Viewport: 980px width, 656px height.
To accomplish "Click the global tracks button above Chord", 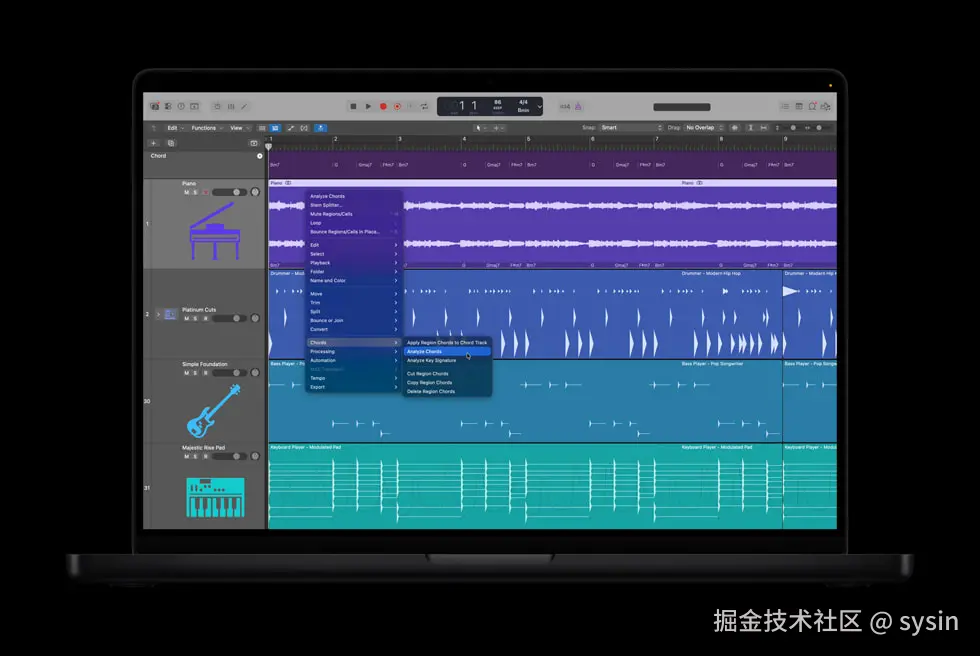I will pos(254,143).
